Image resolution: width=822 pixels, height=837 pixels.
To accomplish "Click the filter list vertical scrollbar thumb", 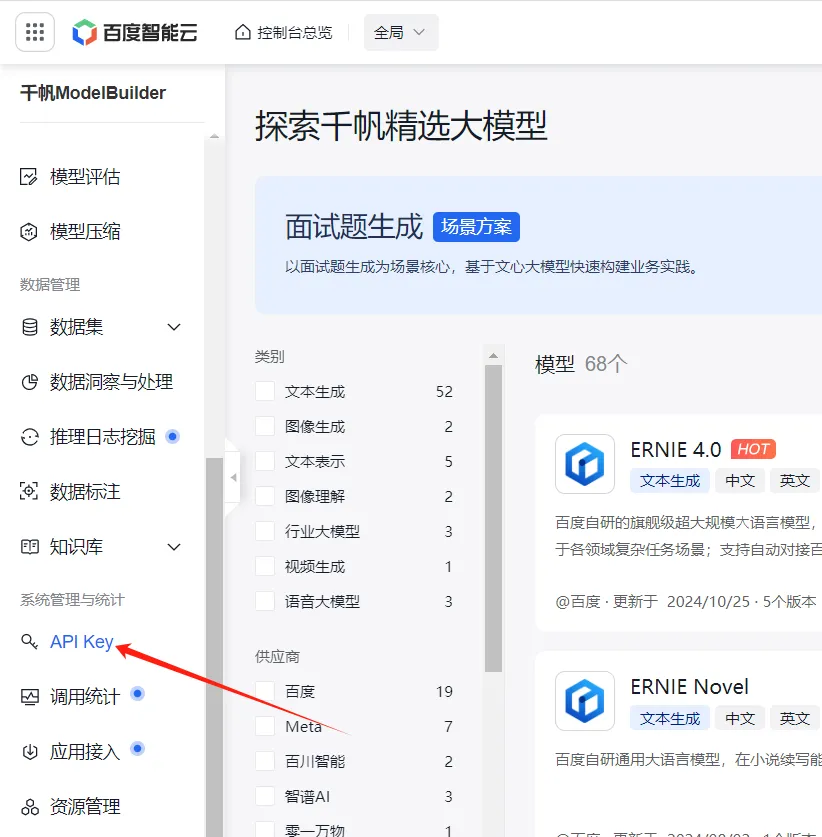I will click(x=493, y=518).
